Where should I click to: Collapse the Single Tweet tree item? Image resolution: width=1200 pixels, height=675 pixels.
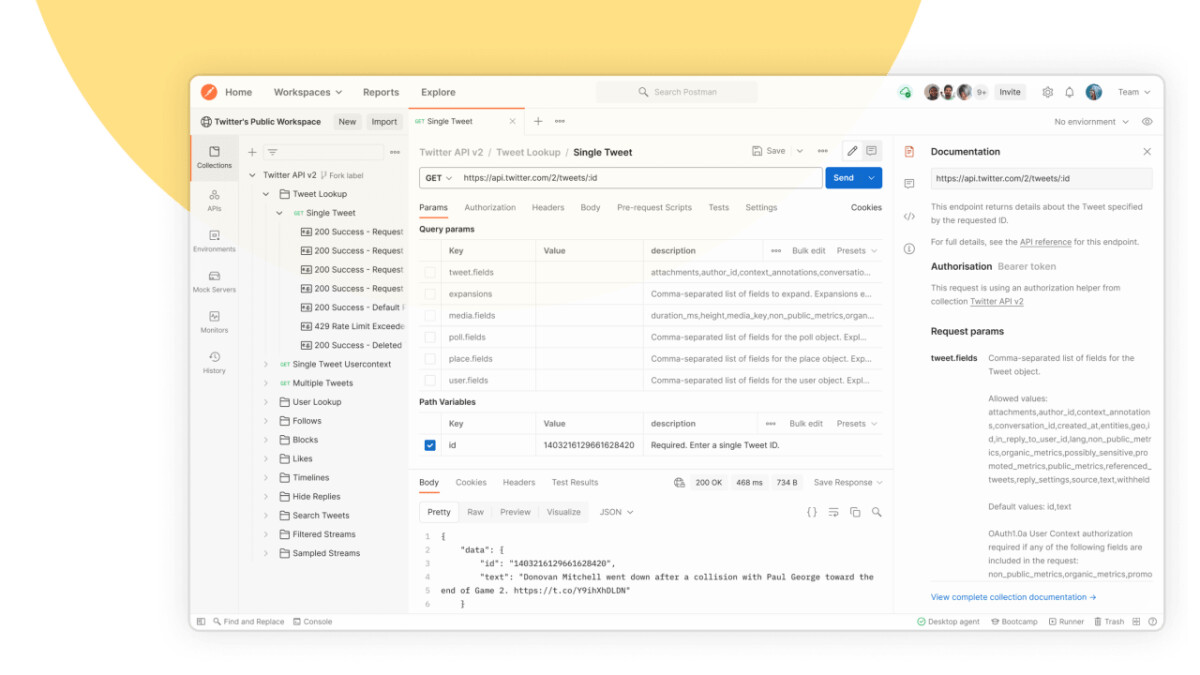point(280,212)
